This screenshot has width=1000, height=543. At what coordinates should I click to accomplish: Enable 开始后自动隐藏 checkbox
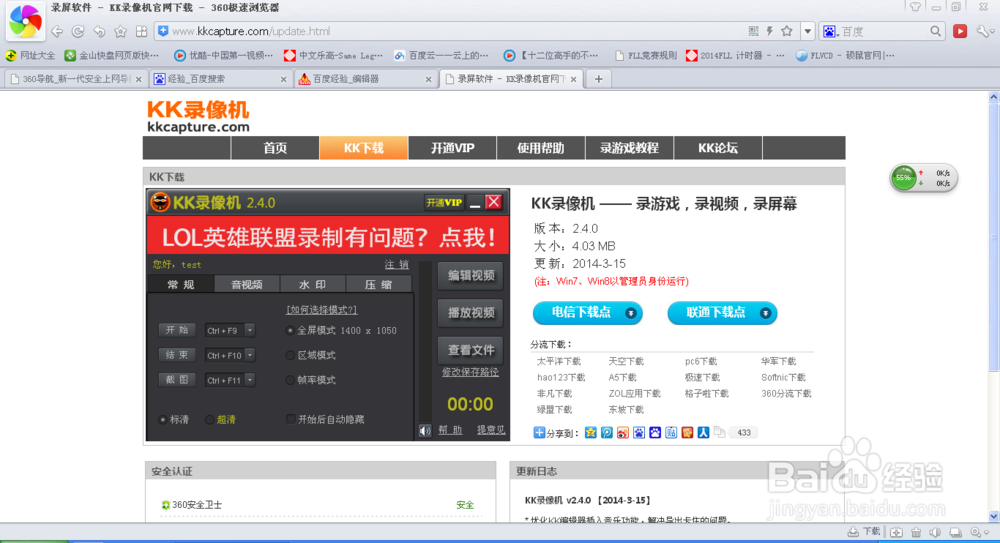pyautogui.click(x=291, y=419)
